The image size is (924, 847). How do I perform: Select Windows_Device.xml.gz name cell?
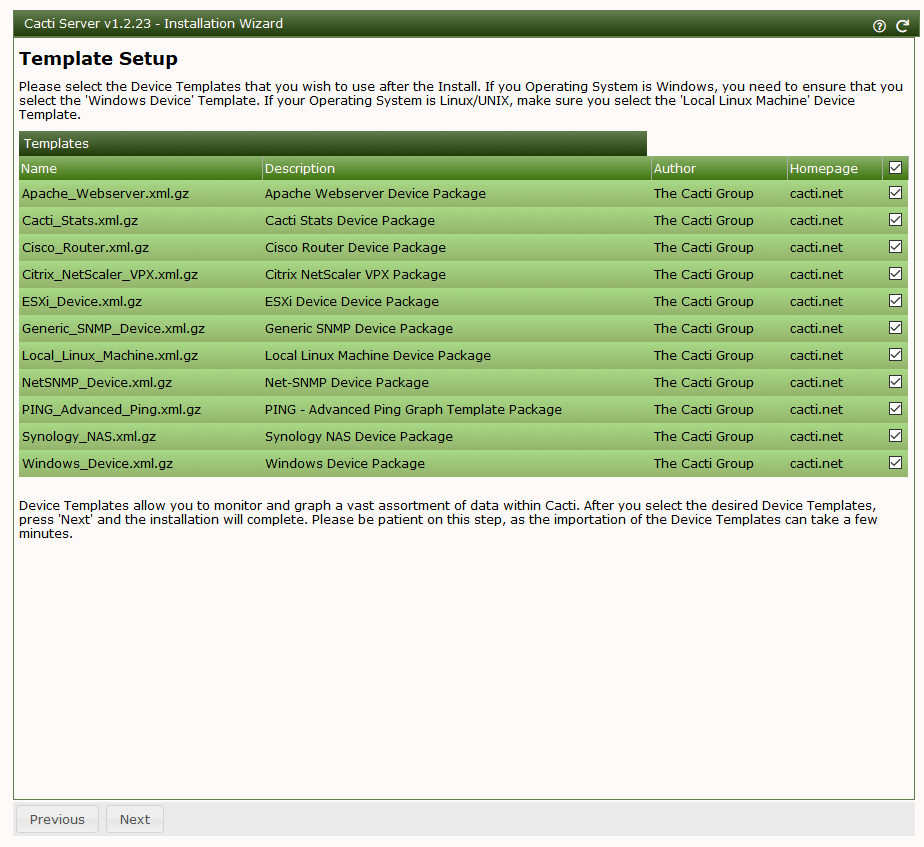[97, 464]
